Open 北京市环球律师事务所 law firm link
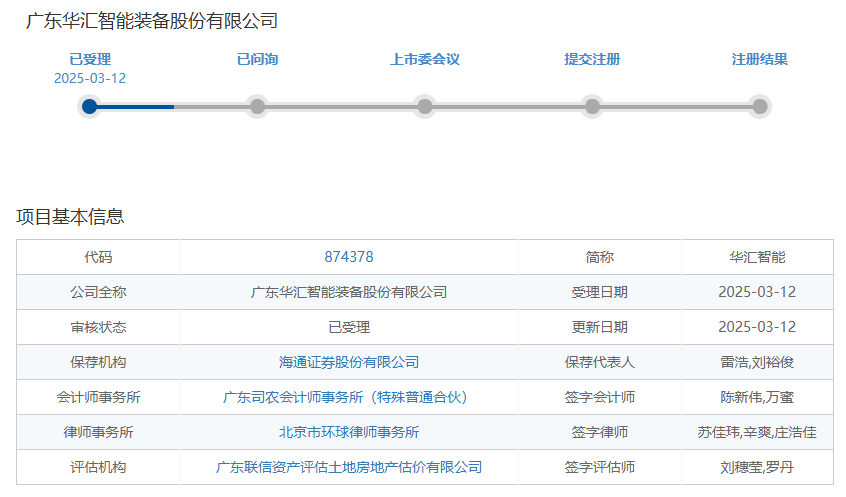Viewport: 846px width, 497px height. 349,432
